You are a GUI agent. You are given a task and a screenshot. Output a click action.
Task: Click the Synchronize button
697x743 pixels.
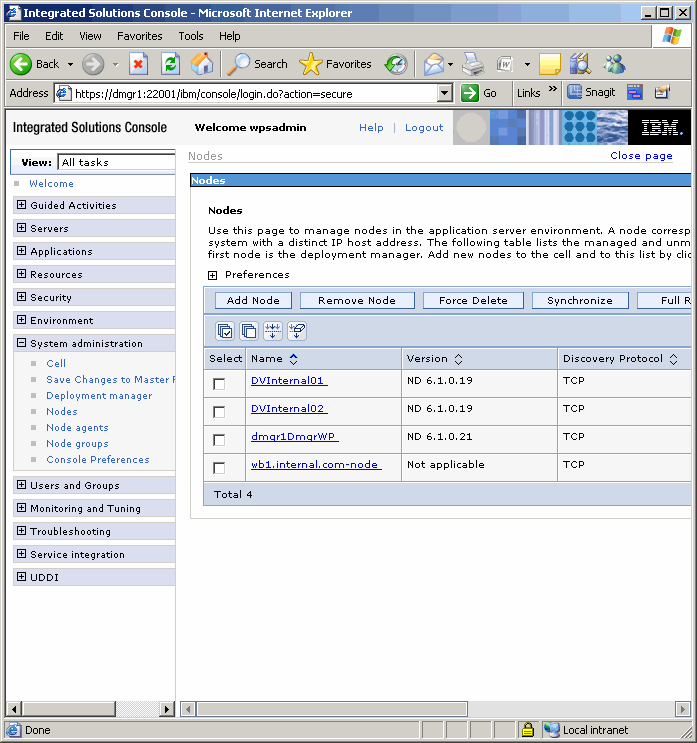point(580,300)
